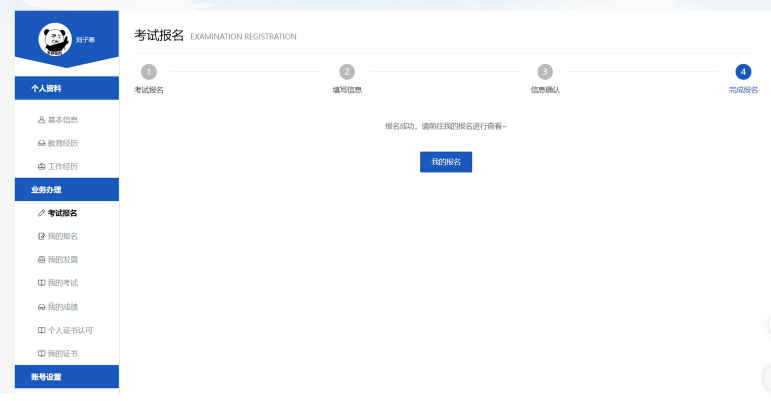Open 基本信息 in the sidebar

pyautogui.click(x=62, y=120)
